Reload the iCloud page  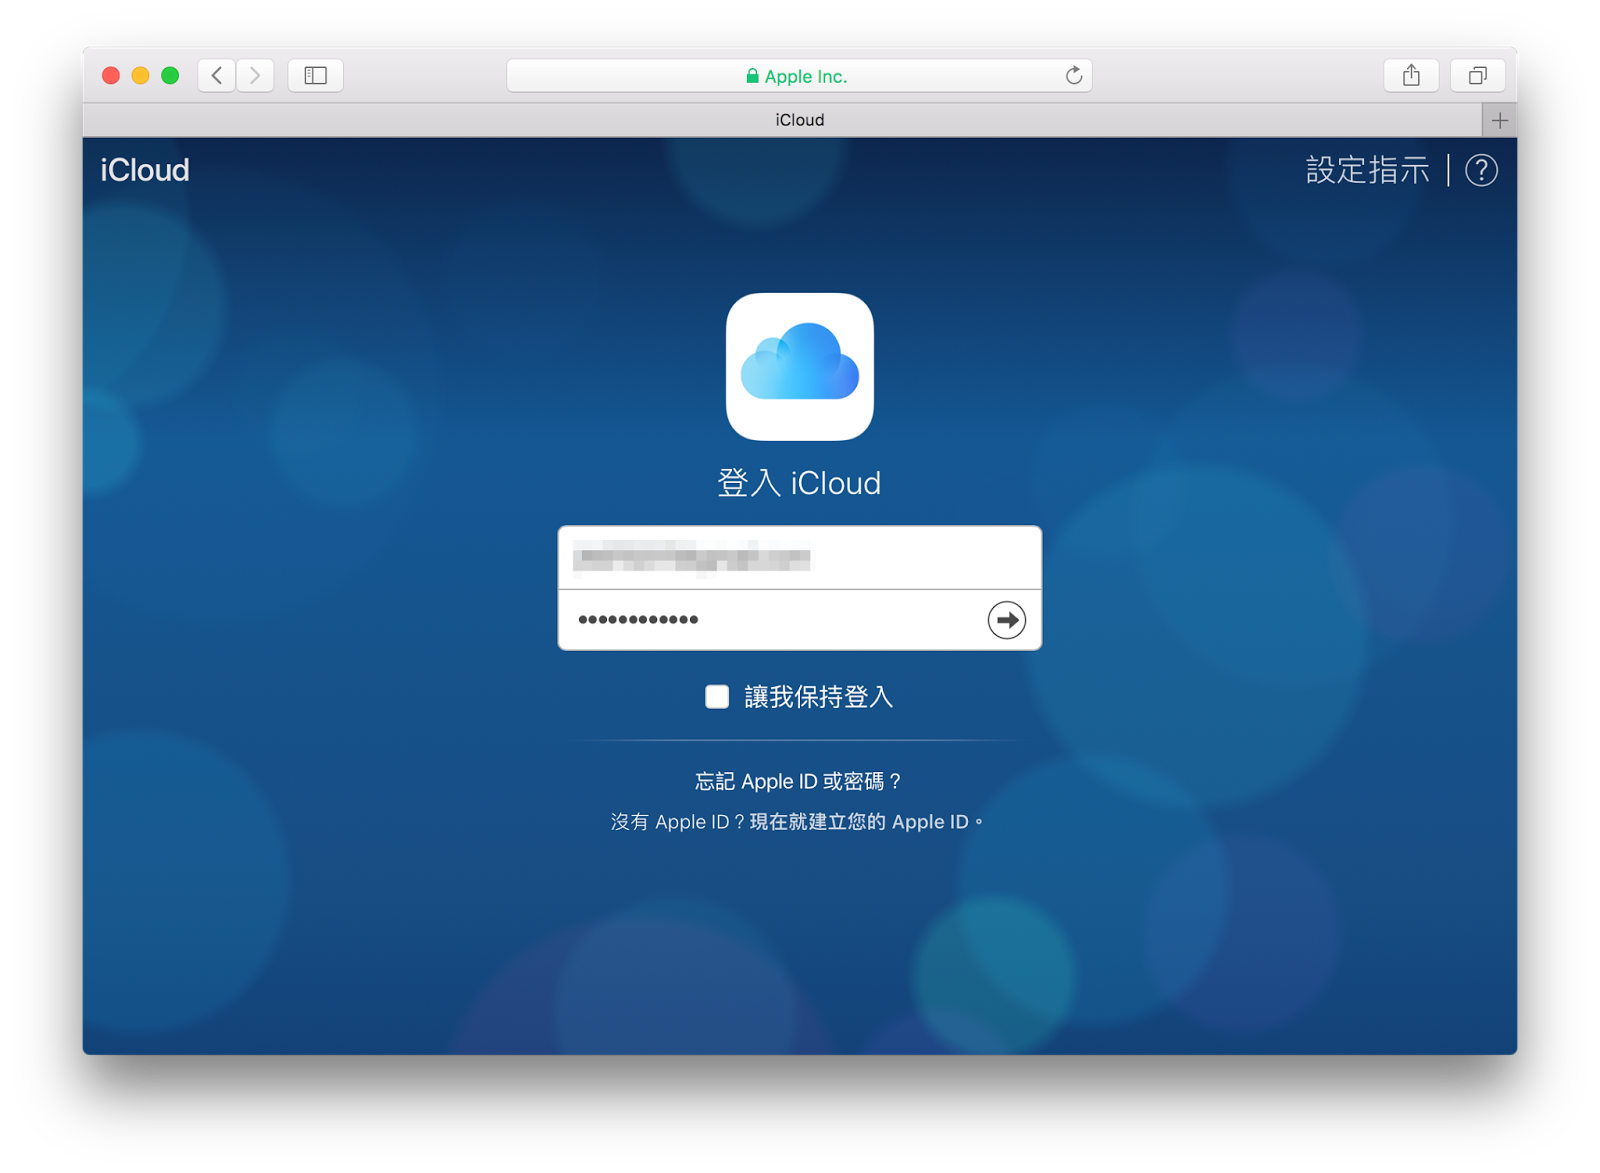(1074, 76)
